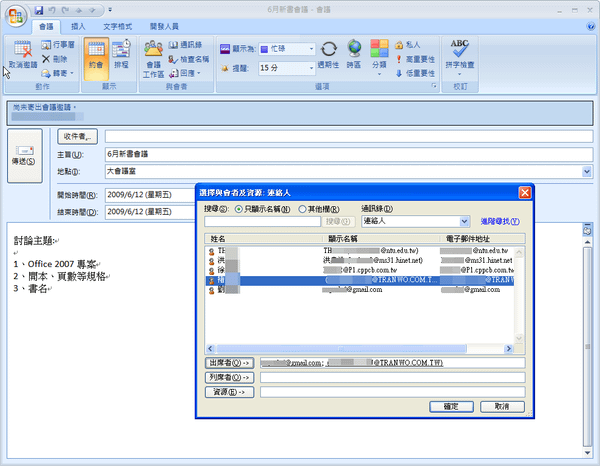Click the 主旨 subject field
This screenshot has width=600, height=466.
pos(349,154)
